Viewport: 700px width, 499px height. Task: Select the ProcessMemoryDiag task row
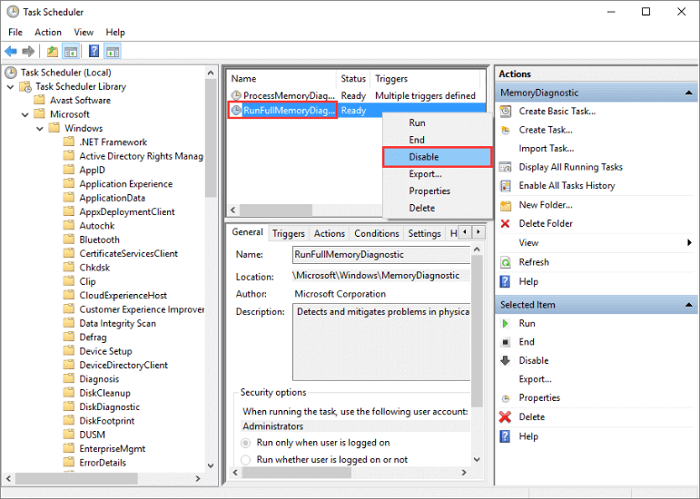[x=356, y=96]
